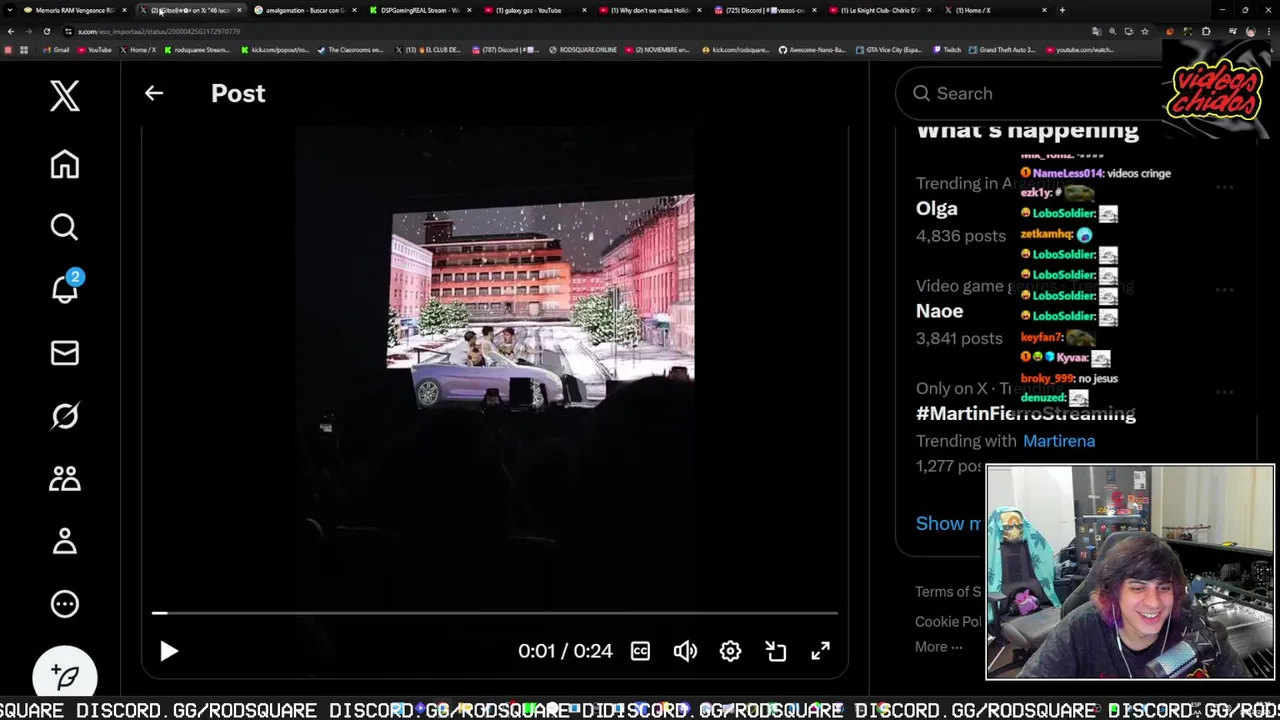Click the browser Back arrow
1280x720 pixels.
click(x=11, y=31)
